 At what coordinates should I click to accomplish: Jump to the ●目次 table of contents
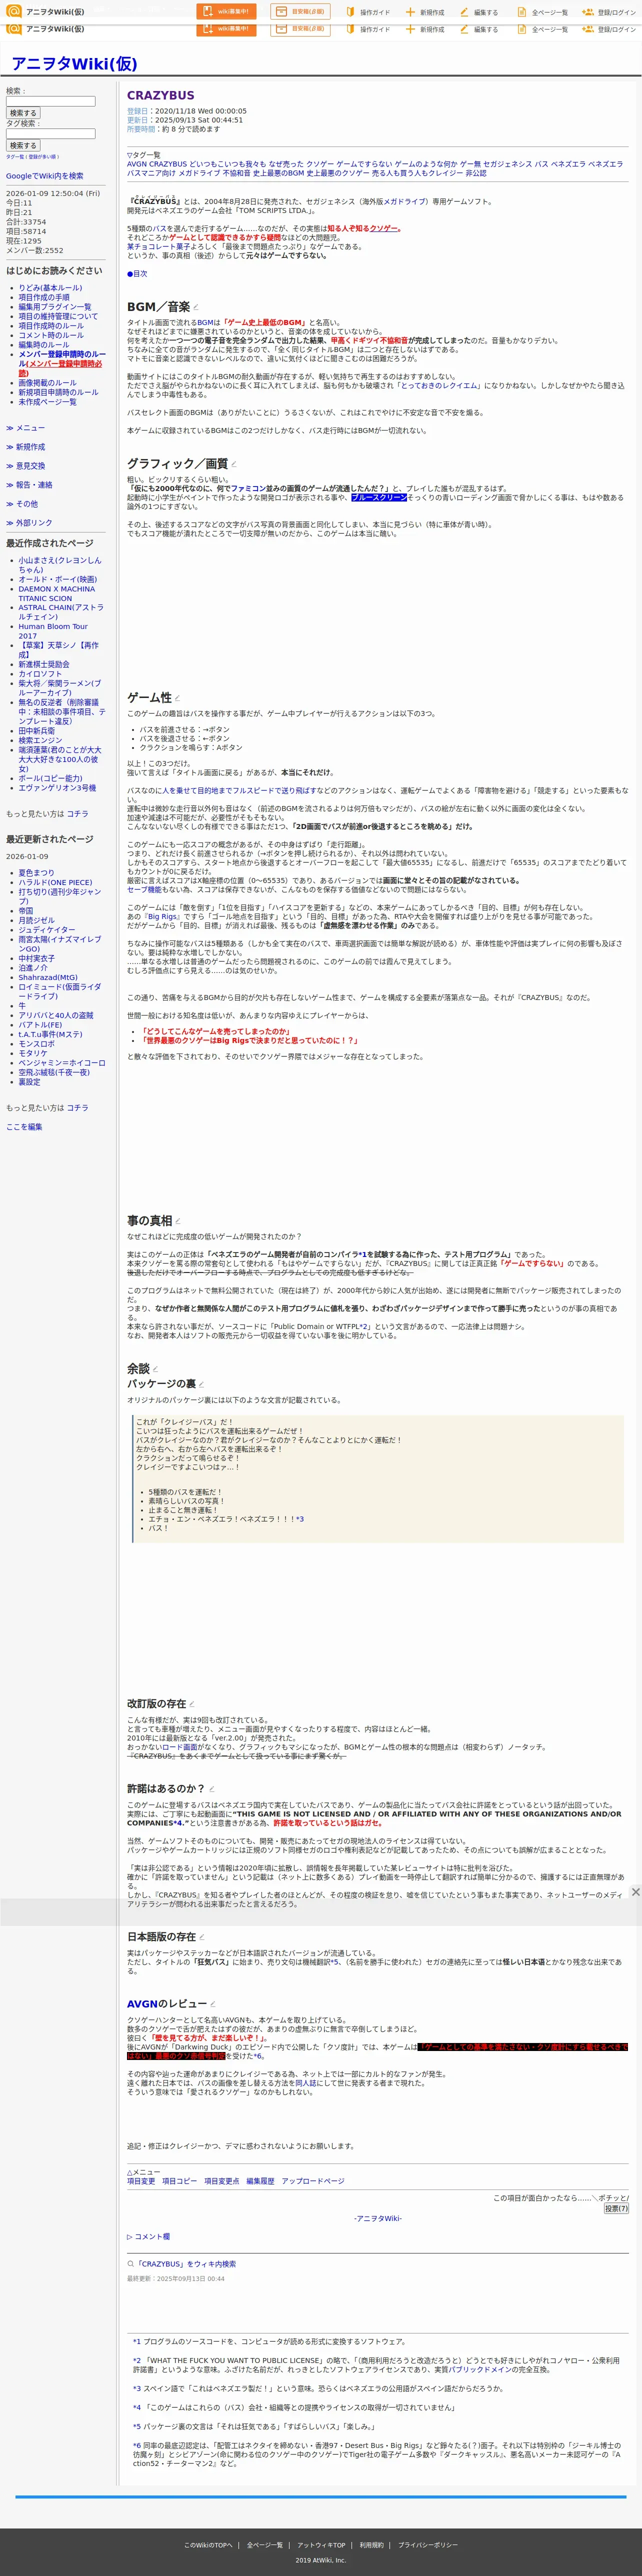pos(137,273)
